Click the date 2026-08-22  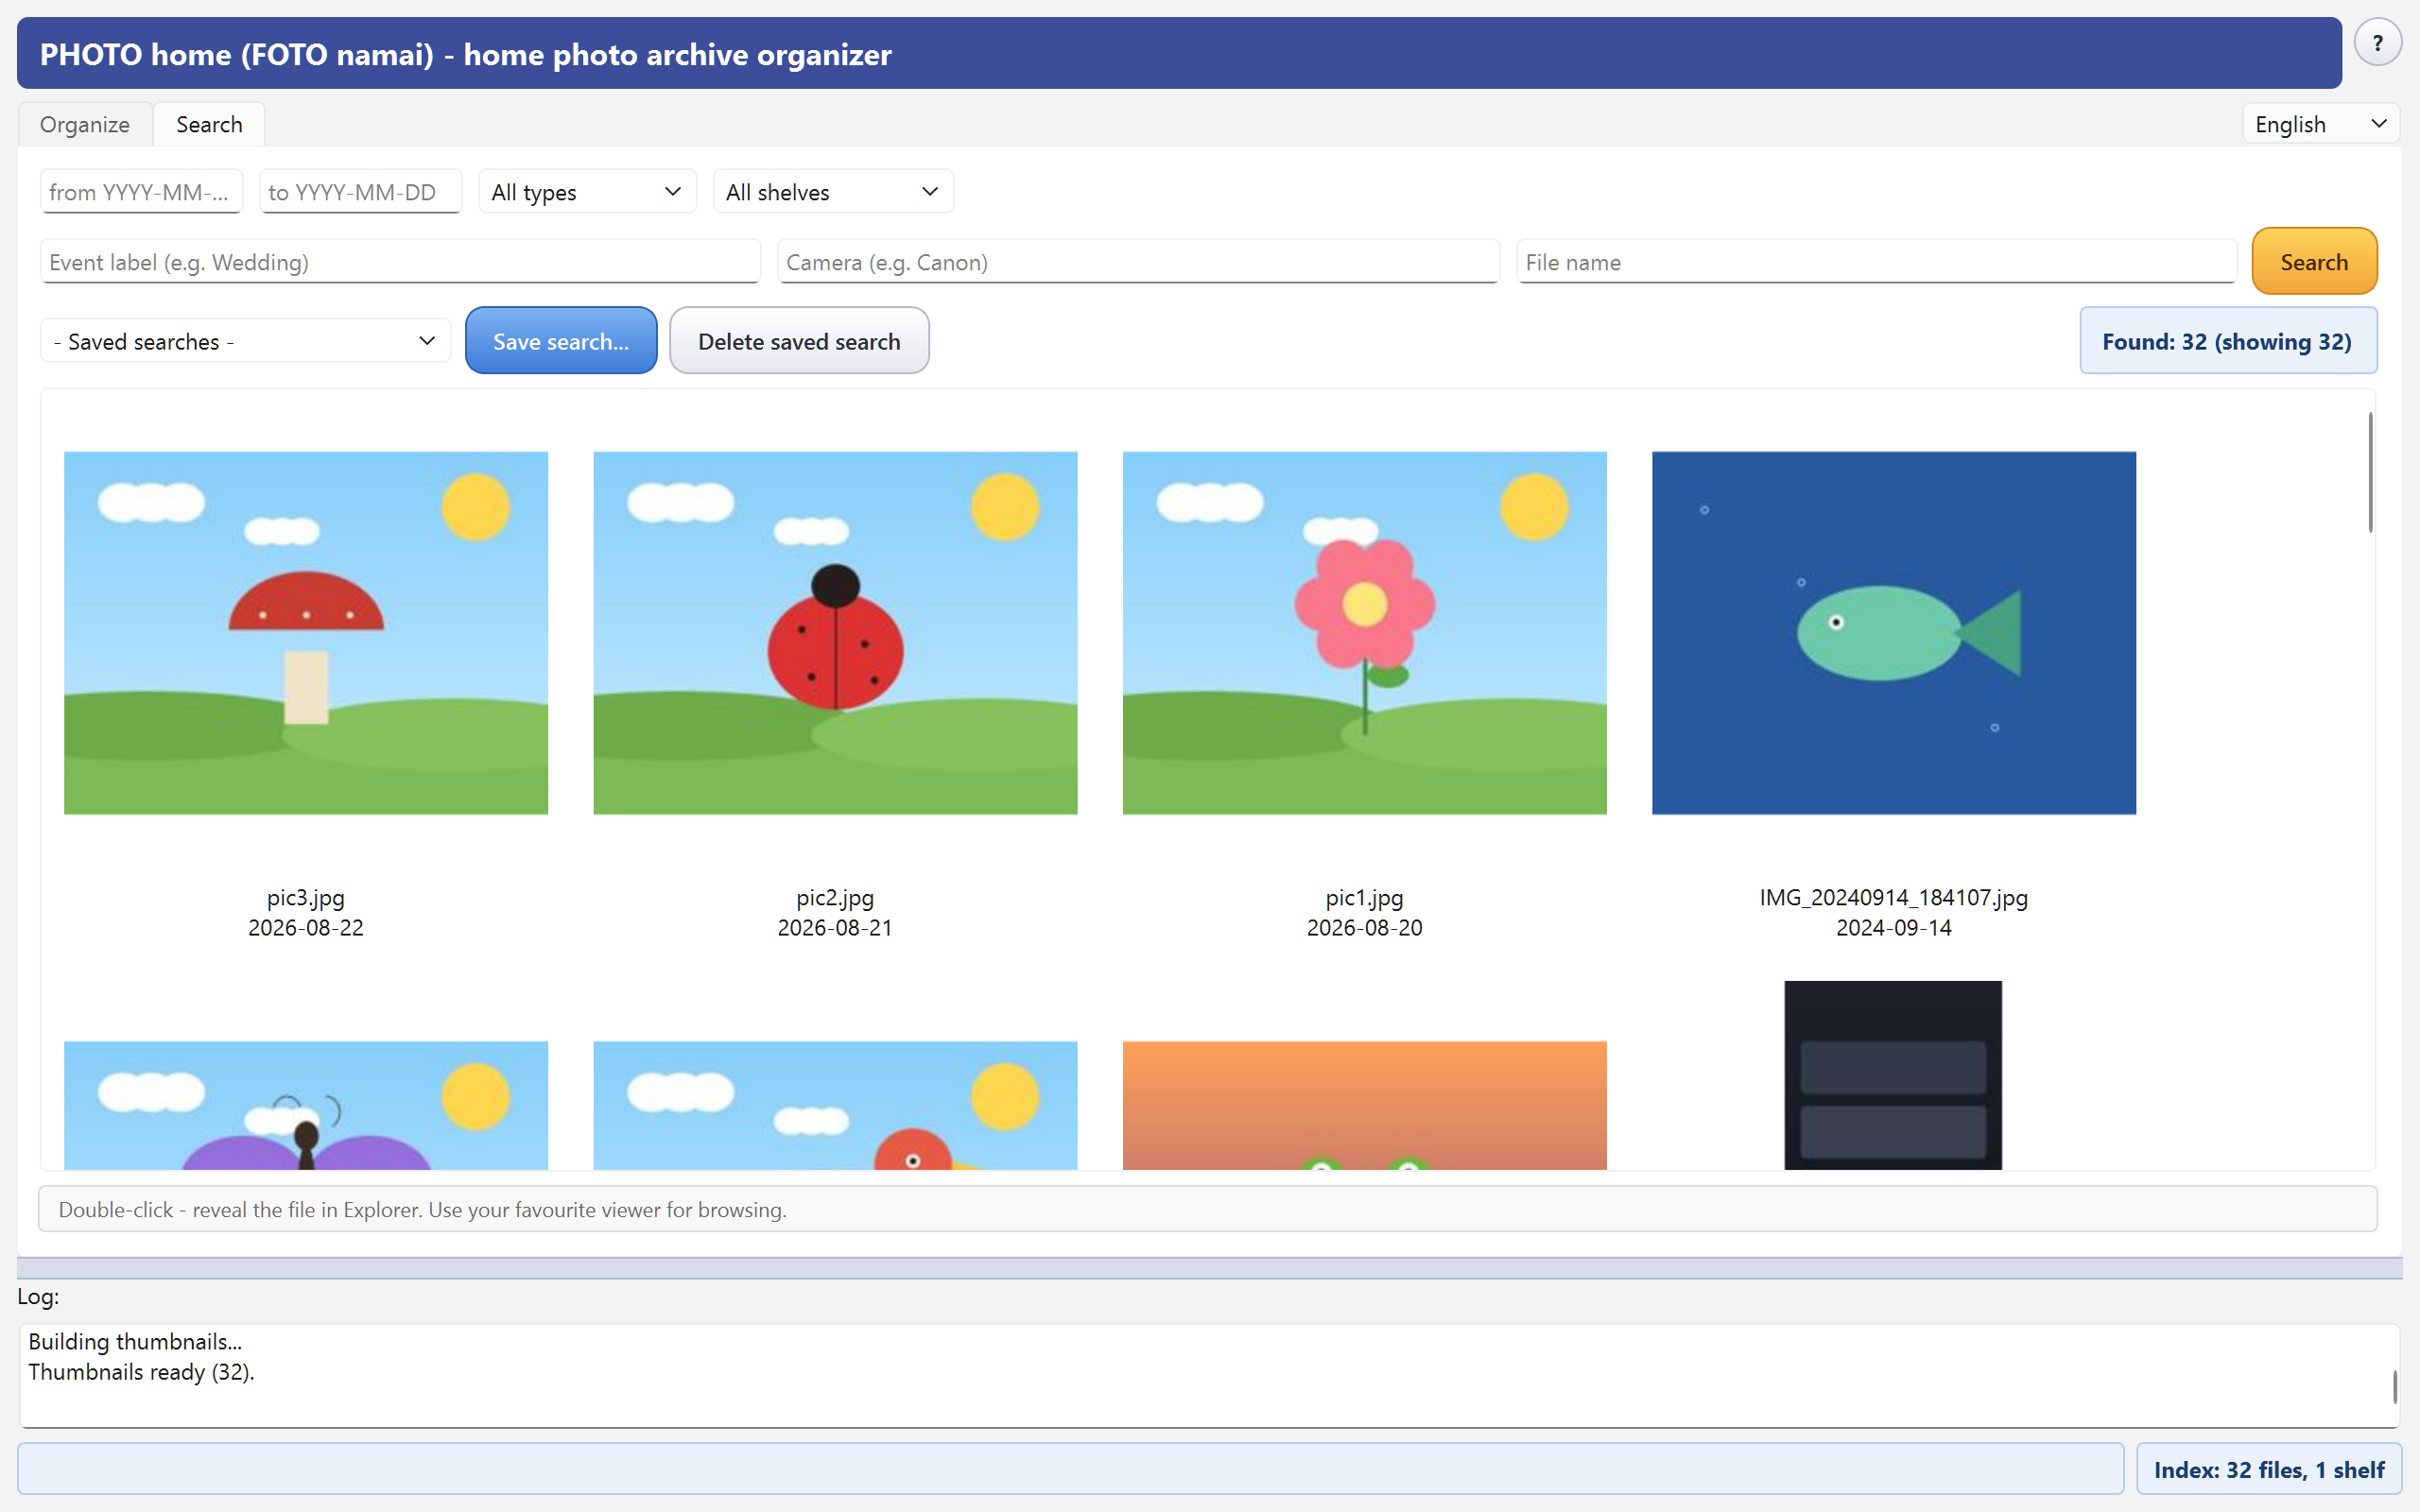click(x=306, y=928)
